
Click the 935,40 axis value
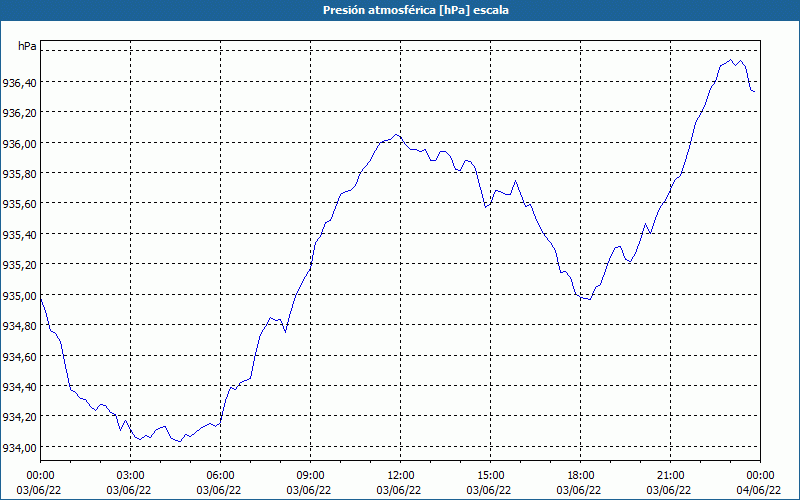pos(19,235)
